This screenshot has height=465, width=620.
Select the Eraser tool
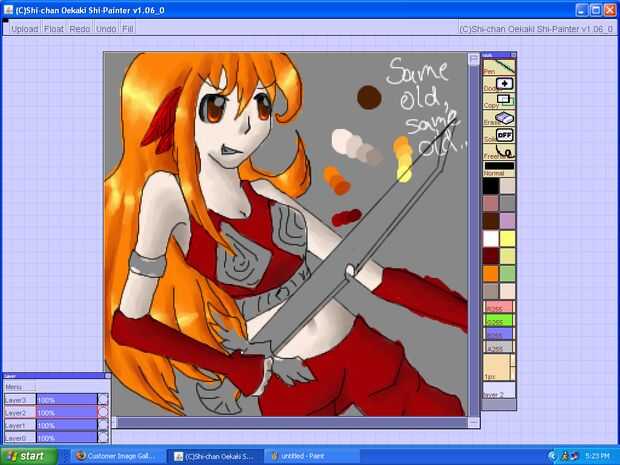tap(499, 118)
